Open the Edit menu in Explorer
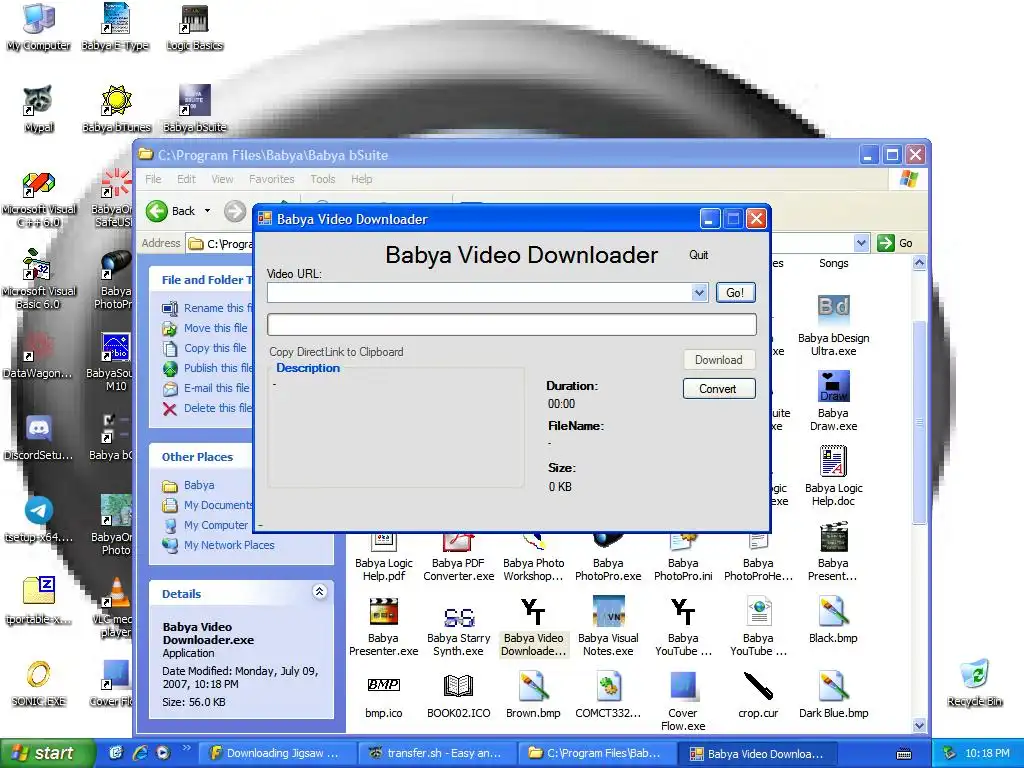 pyautogui.click(x=186, y=179)
